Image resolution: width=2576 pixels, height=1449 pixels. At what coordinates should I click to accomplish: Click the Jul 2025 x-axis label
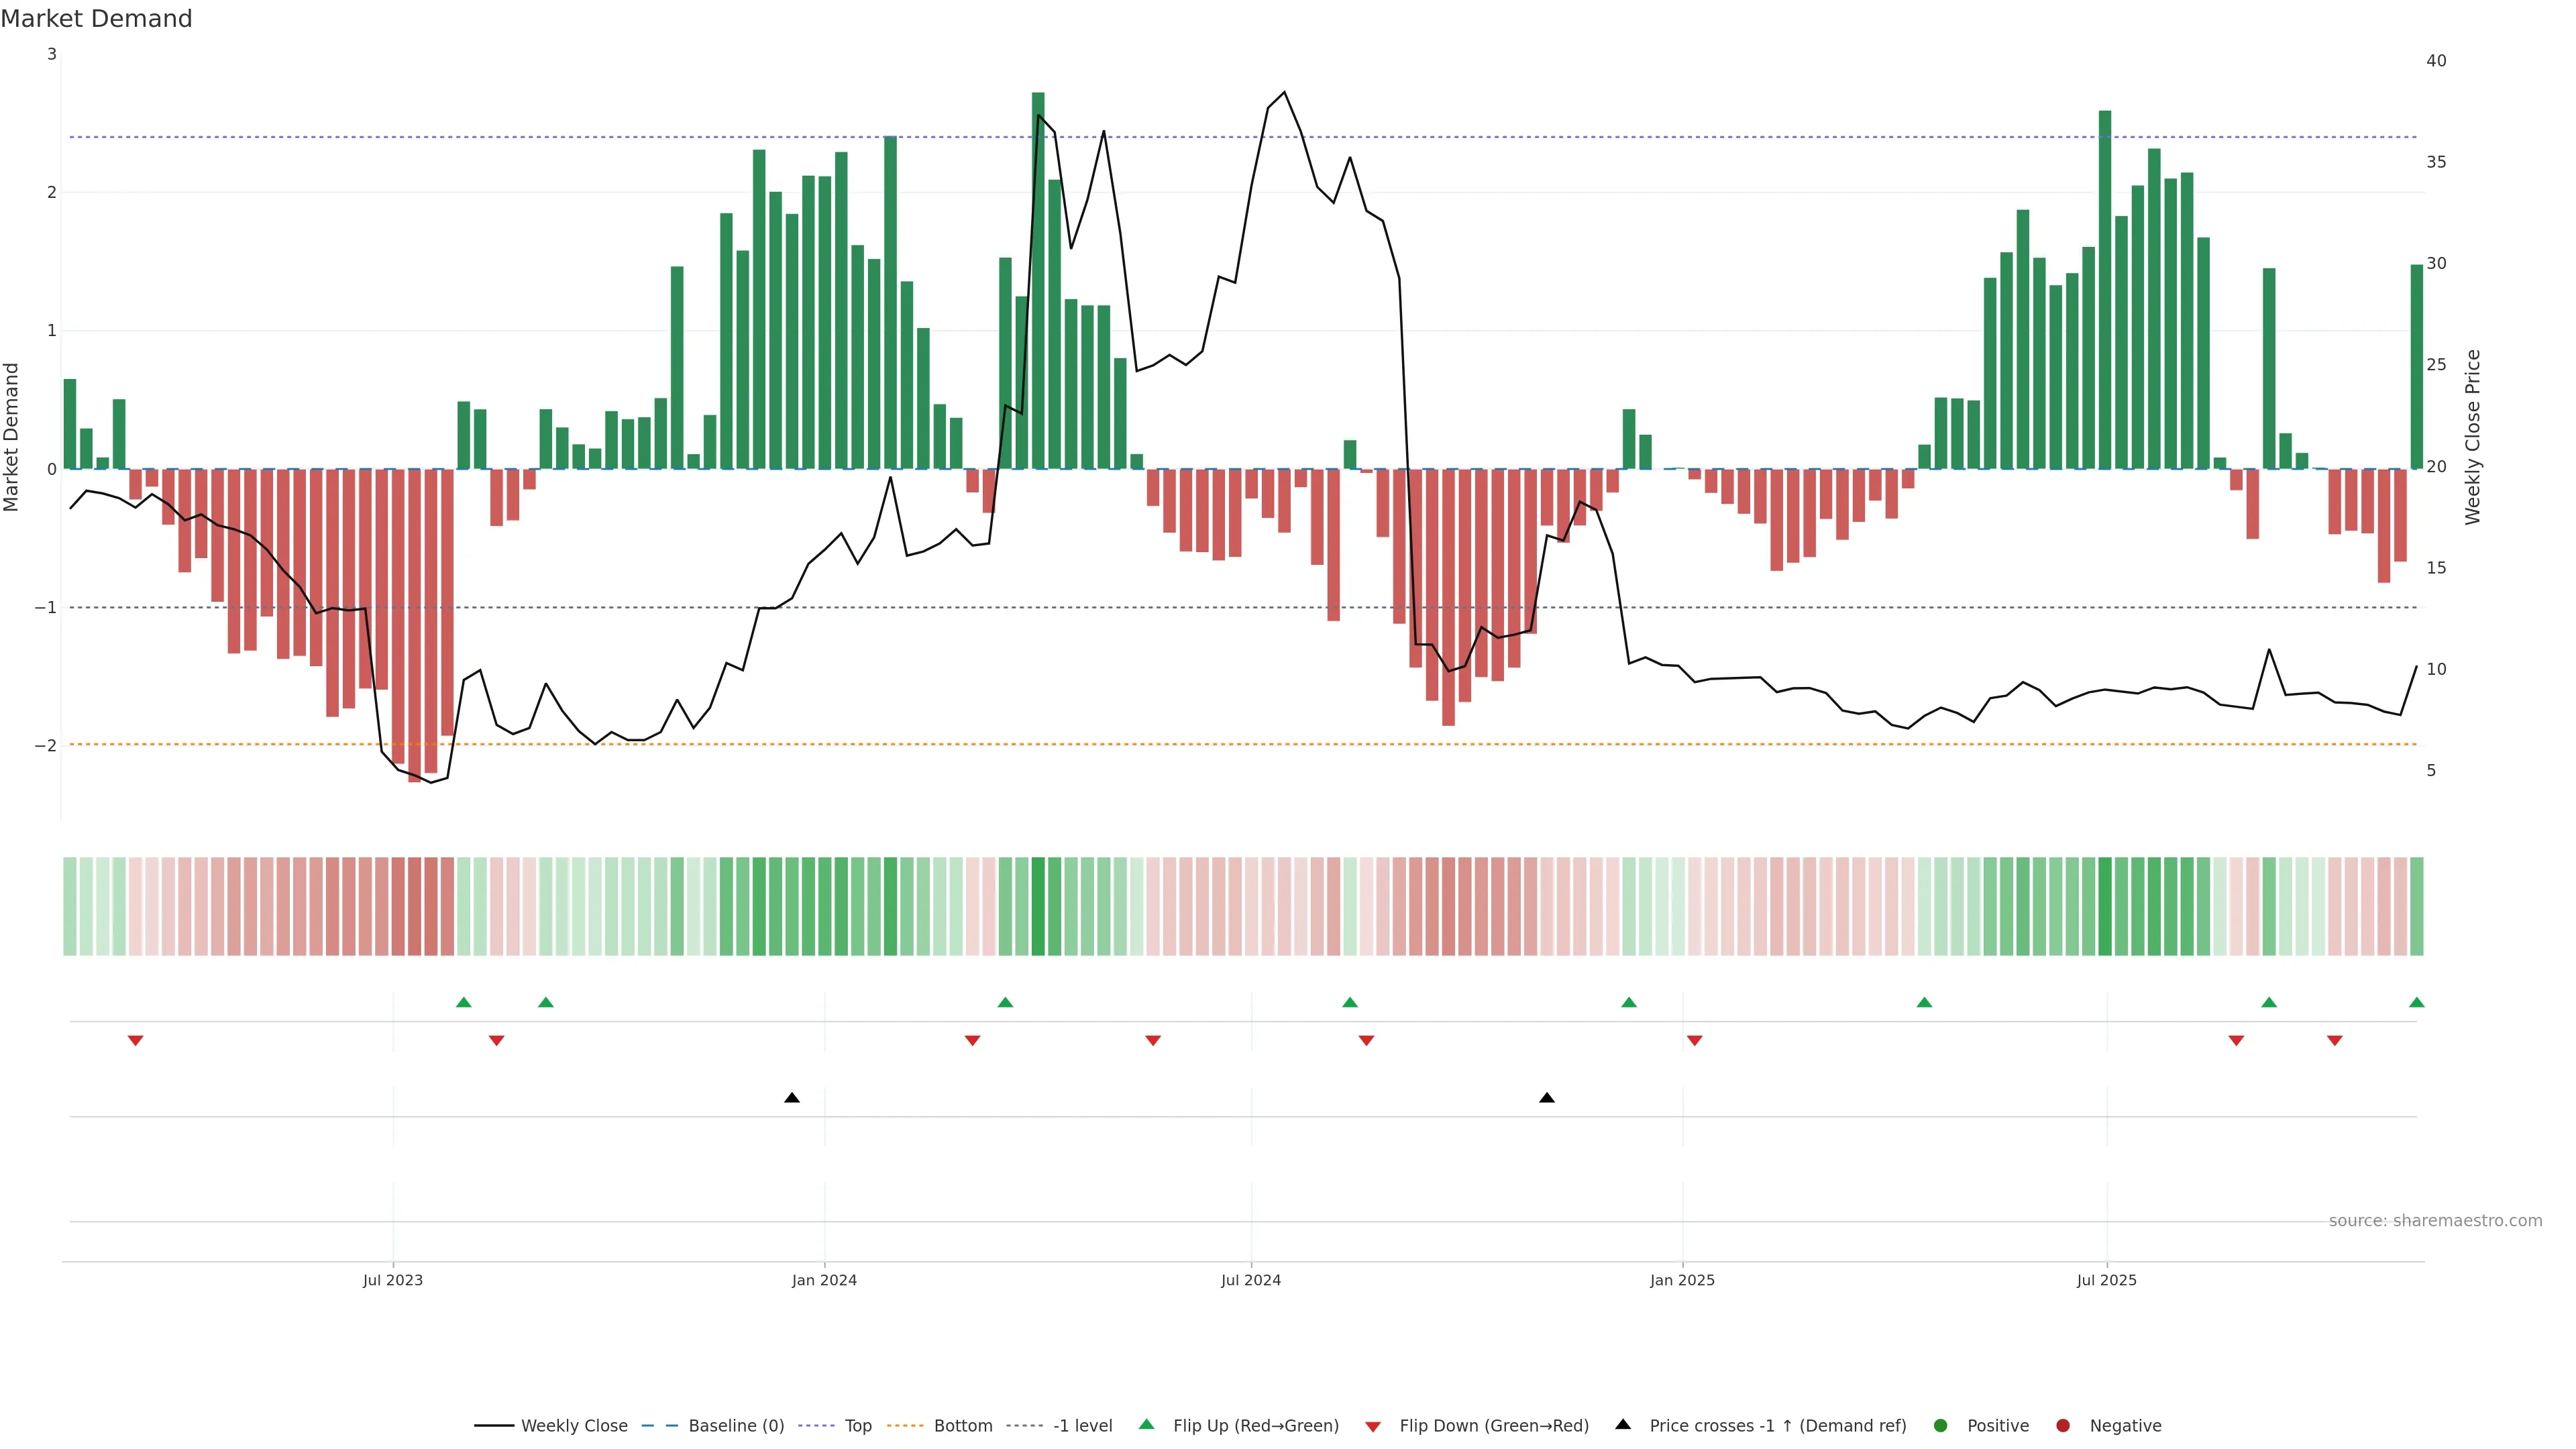click(x=2106, y=1280)
